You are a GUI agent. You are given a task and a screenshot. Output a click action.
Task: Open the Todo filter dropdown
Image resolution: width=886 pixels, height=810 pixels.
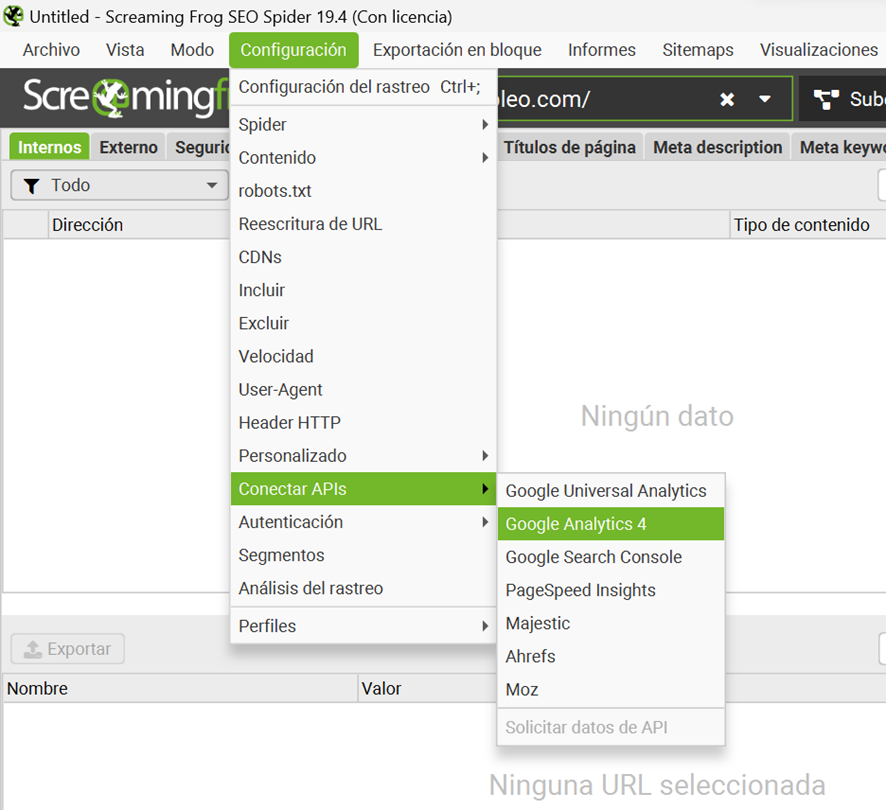click(120, 185)
